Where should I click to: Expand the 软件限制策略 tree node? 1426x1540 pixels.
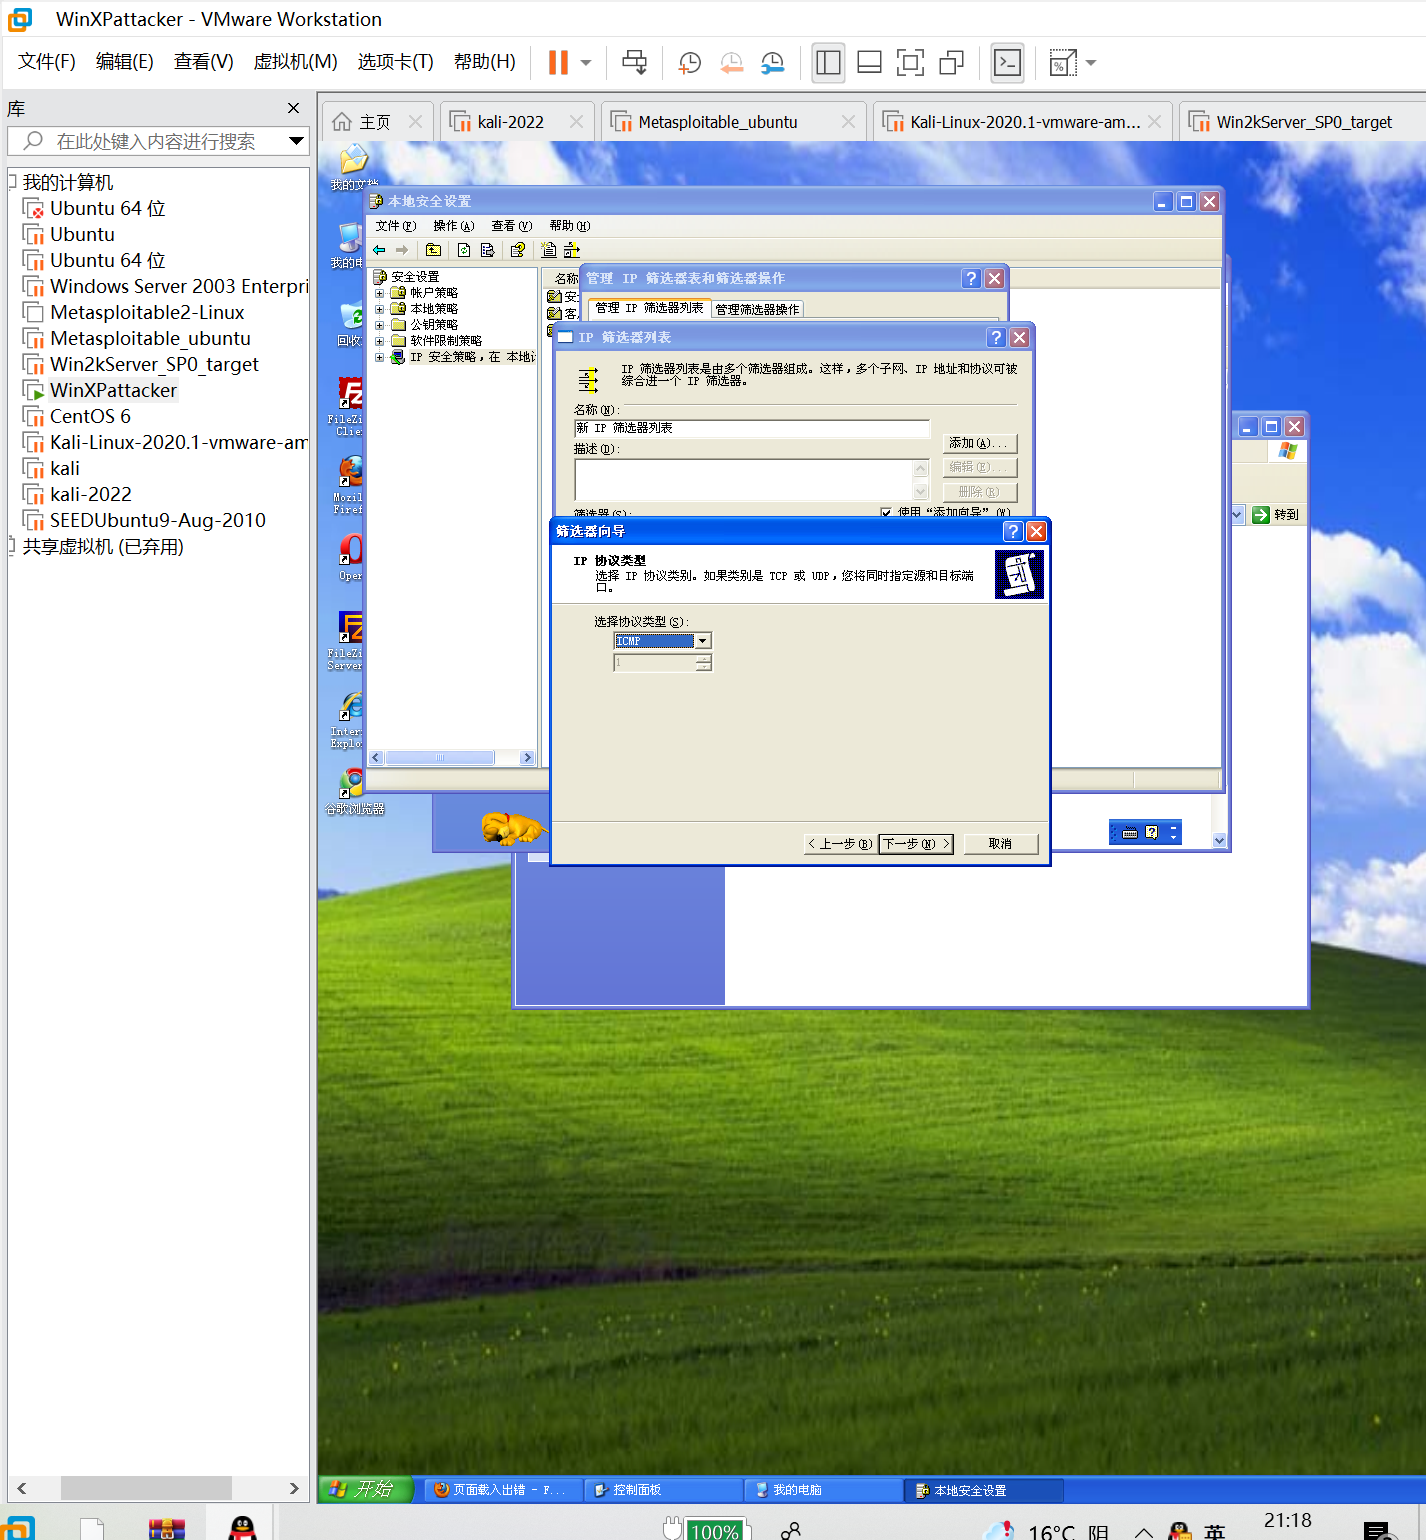(380, 341)
